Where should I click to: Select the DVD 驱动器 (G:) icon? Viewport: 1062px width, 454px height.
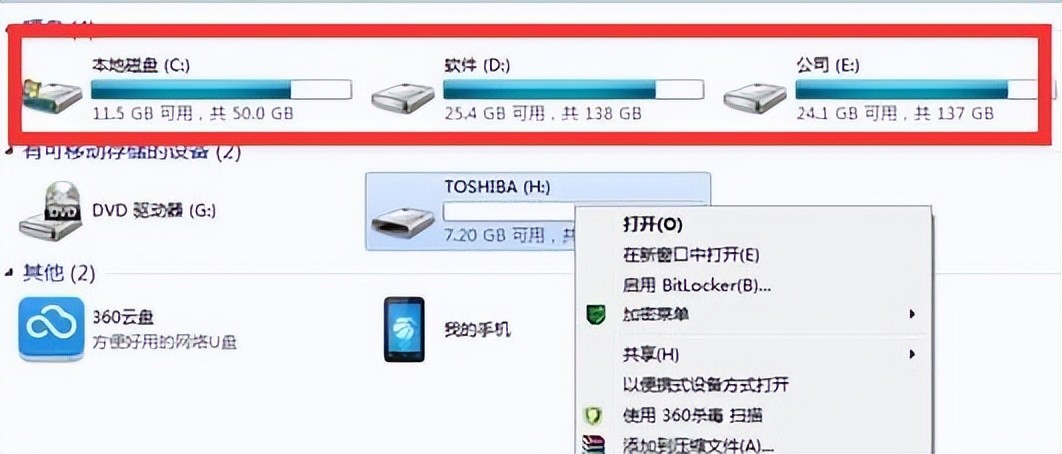(x=51, y=210)
